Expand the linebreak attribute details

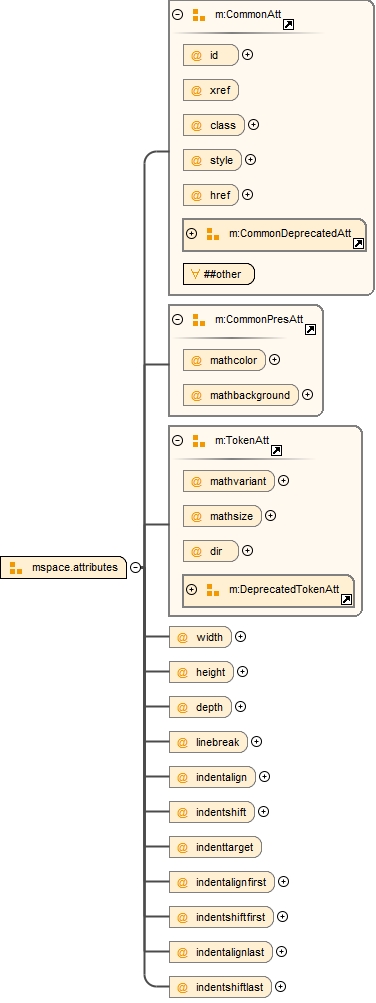pyautogui.click(x=256, y=741)
